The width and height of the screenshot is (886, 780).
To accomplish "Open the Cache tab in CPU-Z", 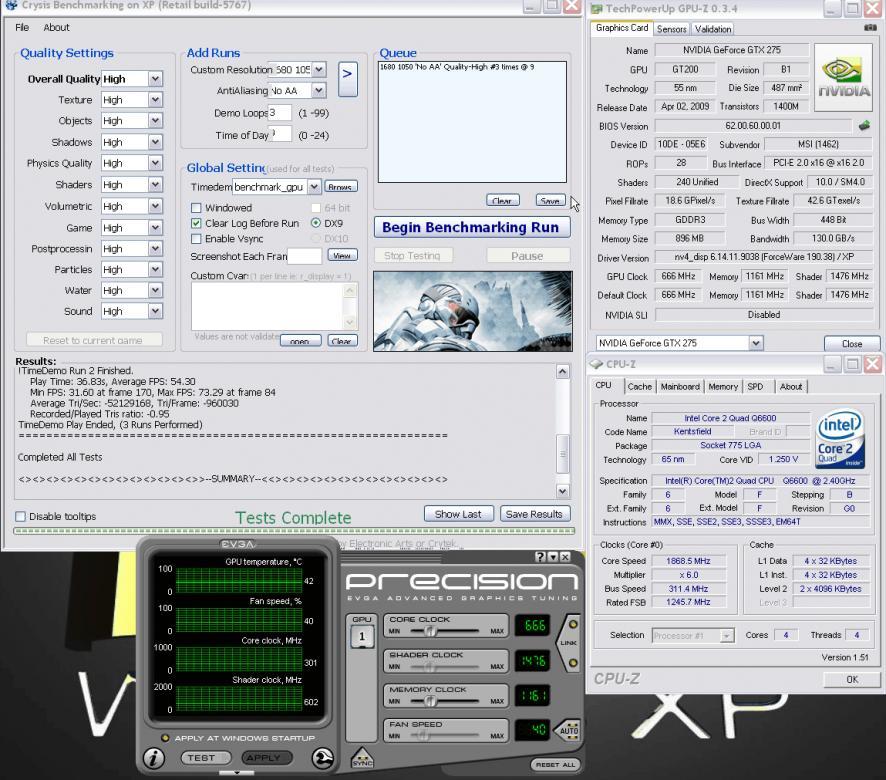I will pos(640,387).
